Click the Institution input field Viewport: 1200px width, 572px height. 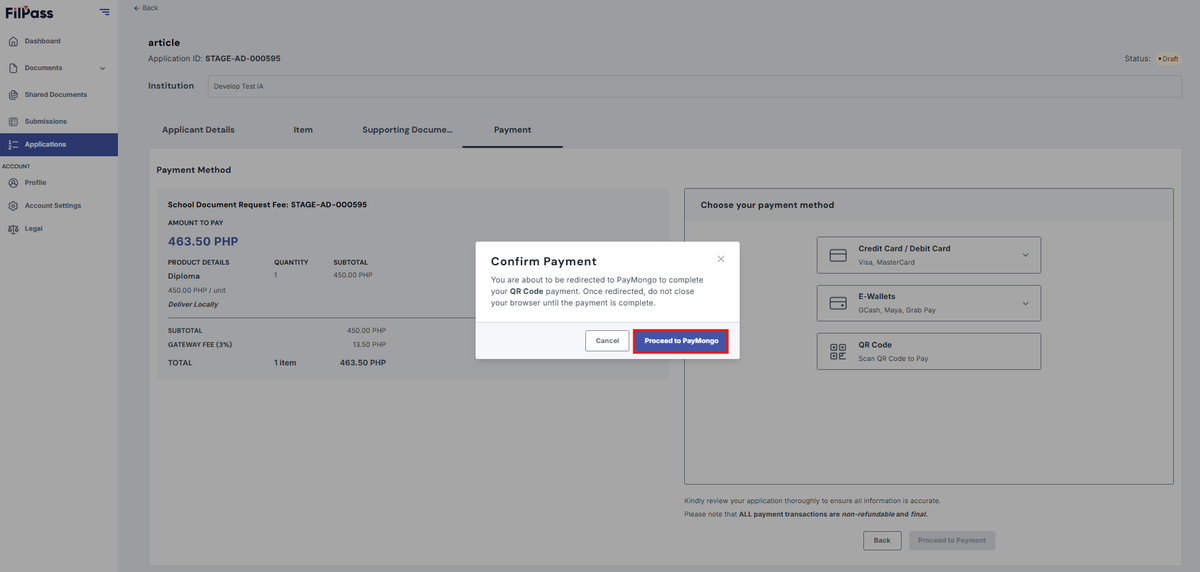coord(694,86)
